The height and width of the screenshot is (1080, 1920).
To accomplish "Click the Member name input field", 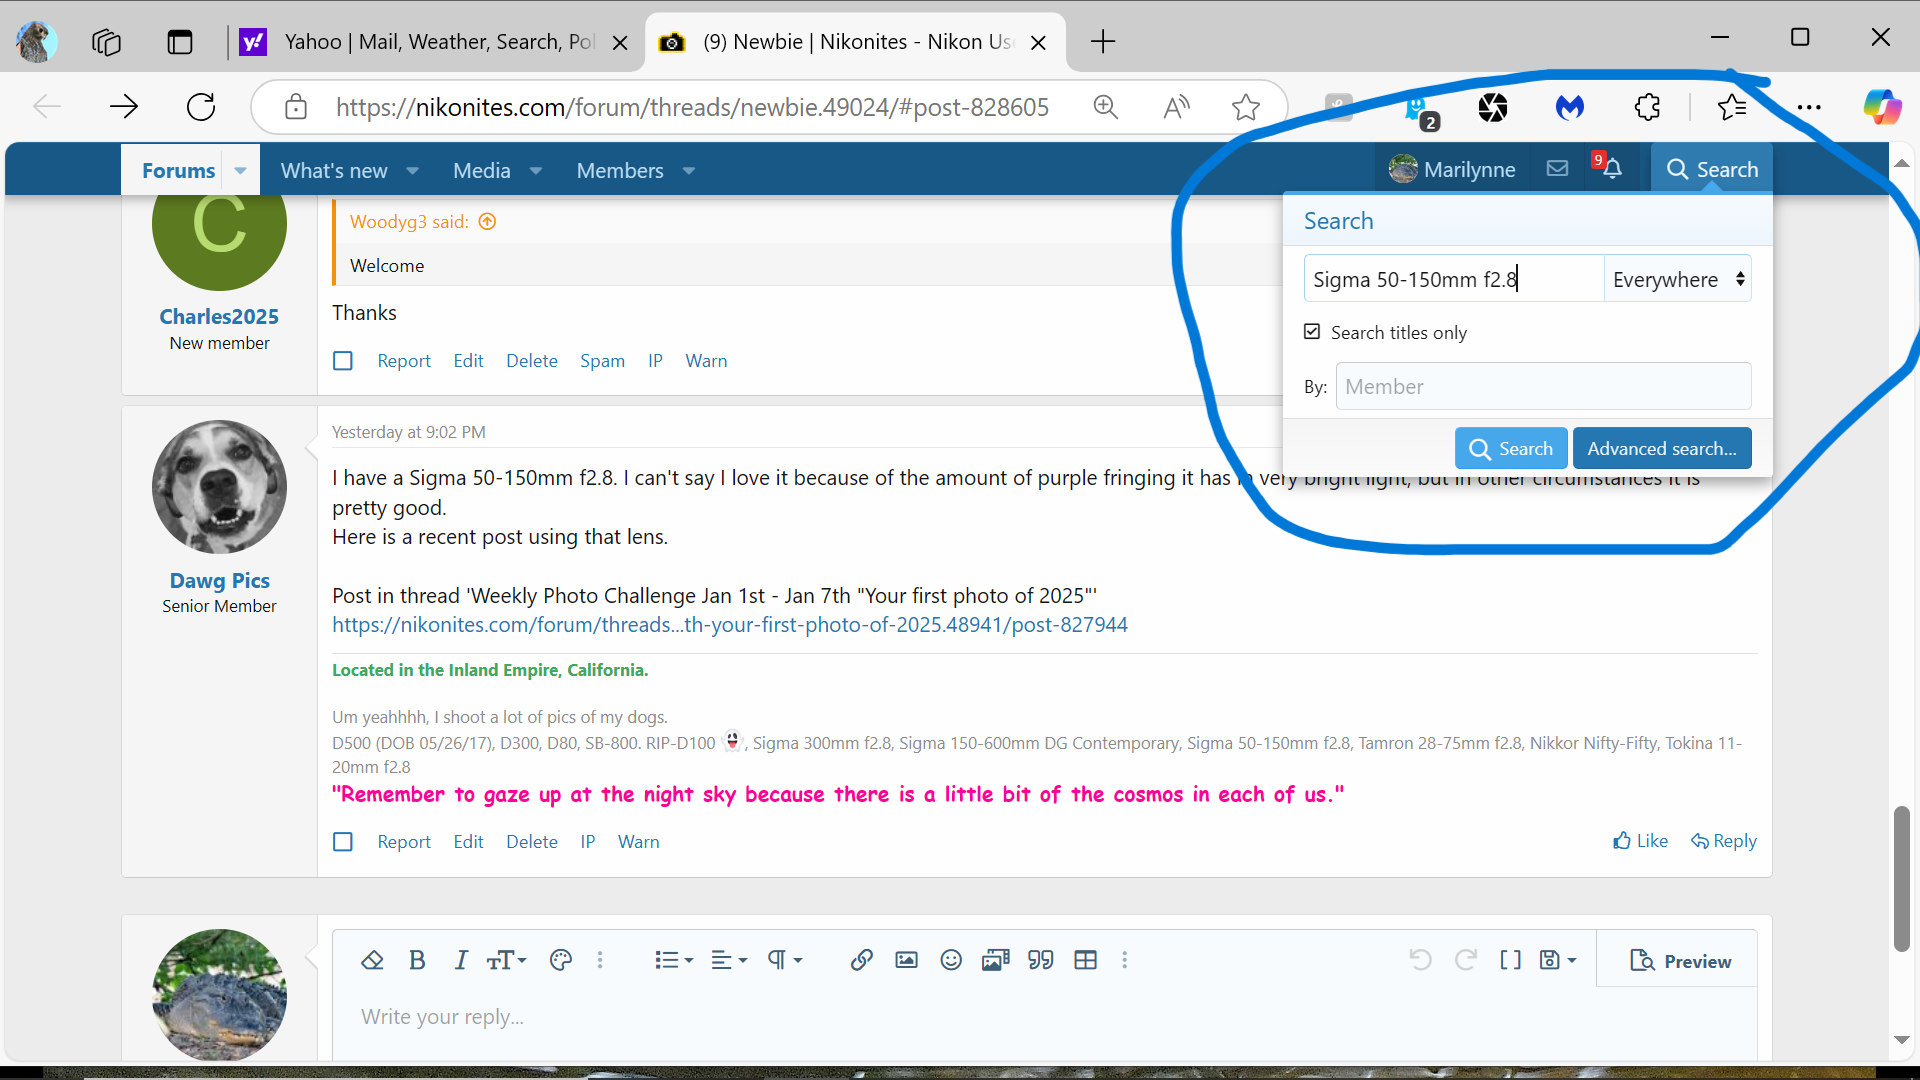I will coord(1542,387).
